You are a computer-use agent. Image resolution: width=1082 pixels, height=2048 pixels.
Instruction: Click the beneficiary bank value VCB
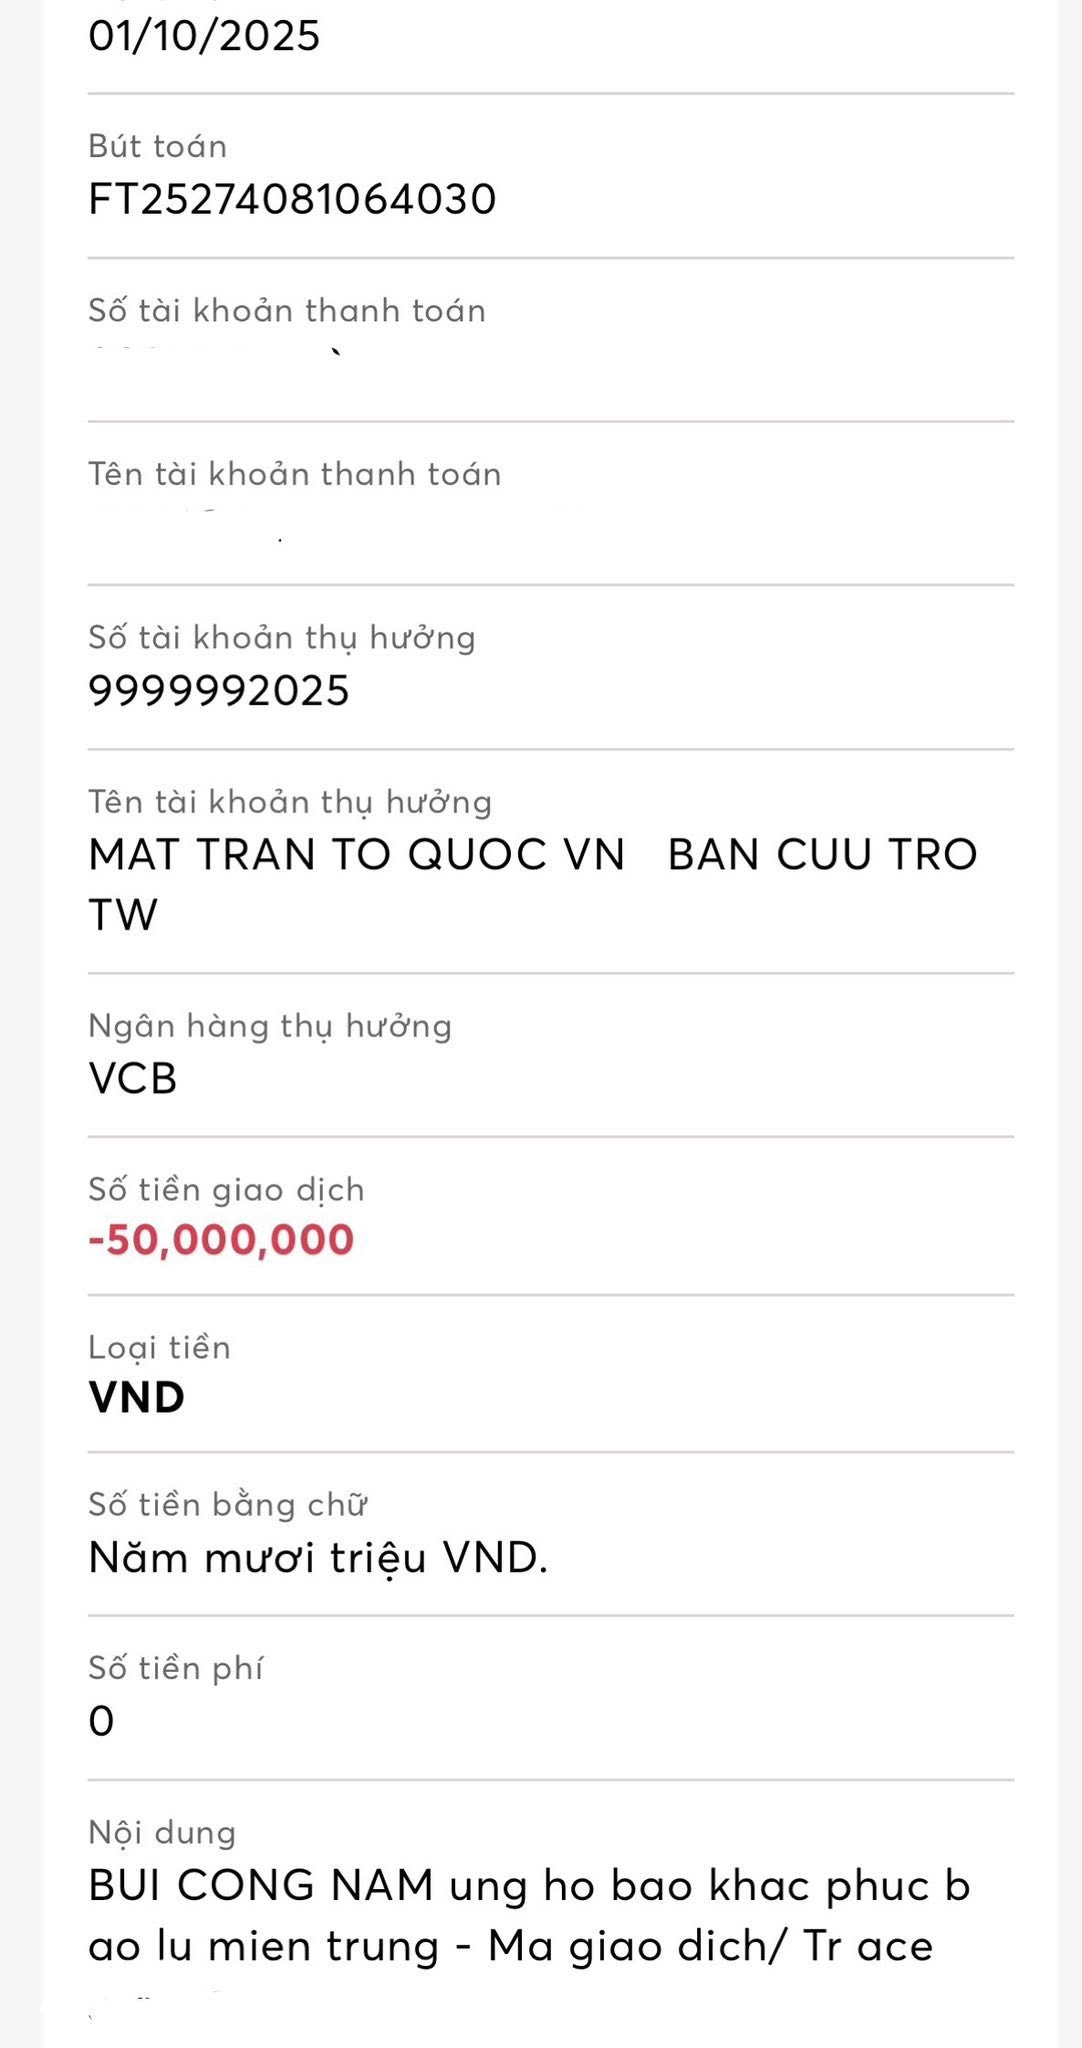[x=133, y=1079]
